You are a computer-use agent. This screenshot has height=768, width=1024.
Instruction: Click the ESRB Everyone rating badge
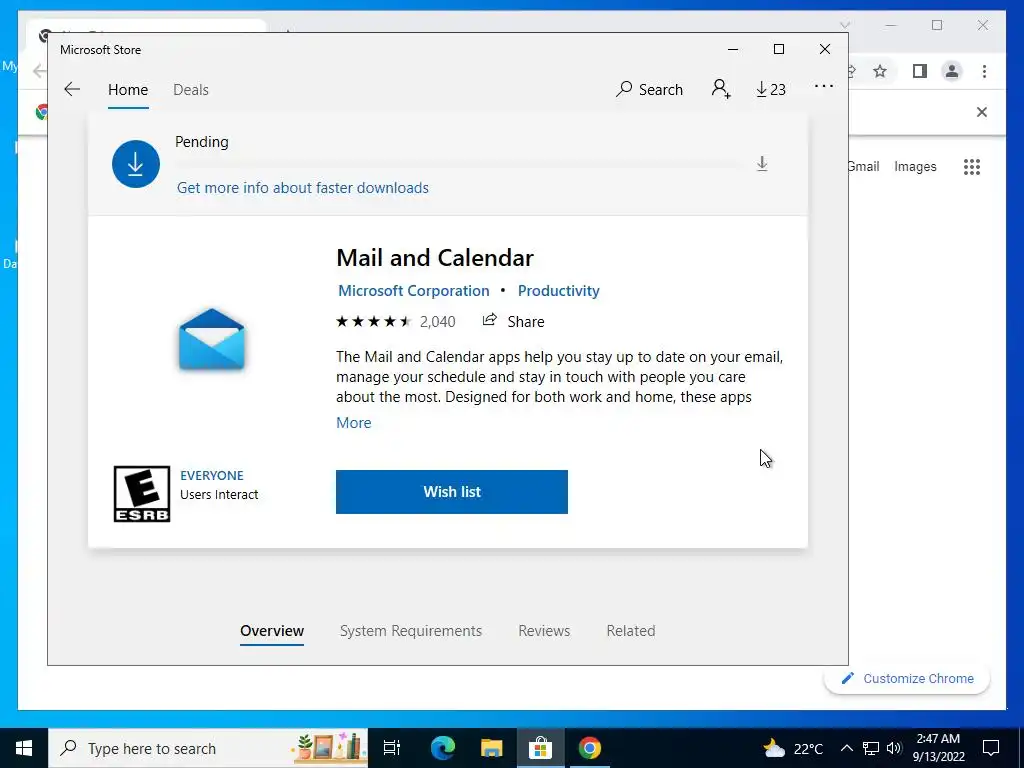pos(142,494)
